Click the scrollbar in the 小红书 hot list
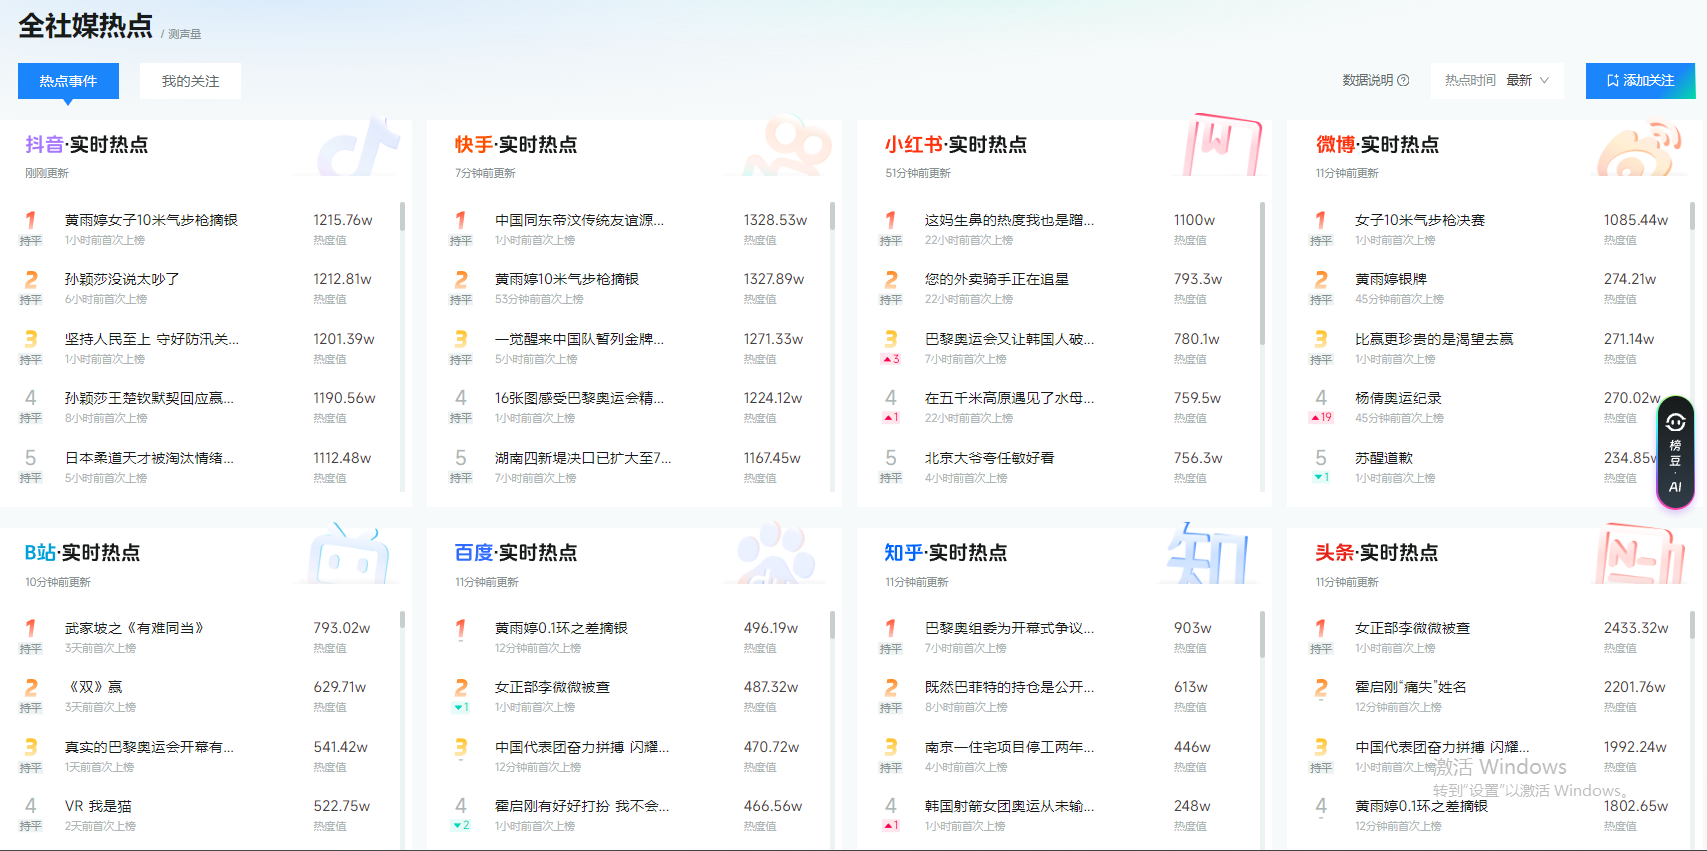The width and height of the screenshot is (1707, 851). coord(1262,273)
